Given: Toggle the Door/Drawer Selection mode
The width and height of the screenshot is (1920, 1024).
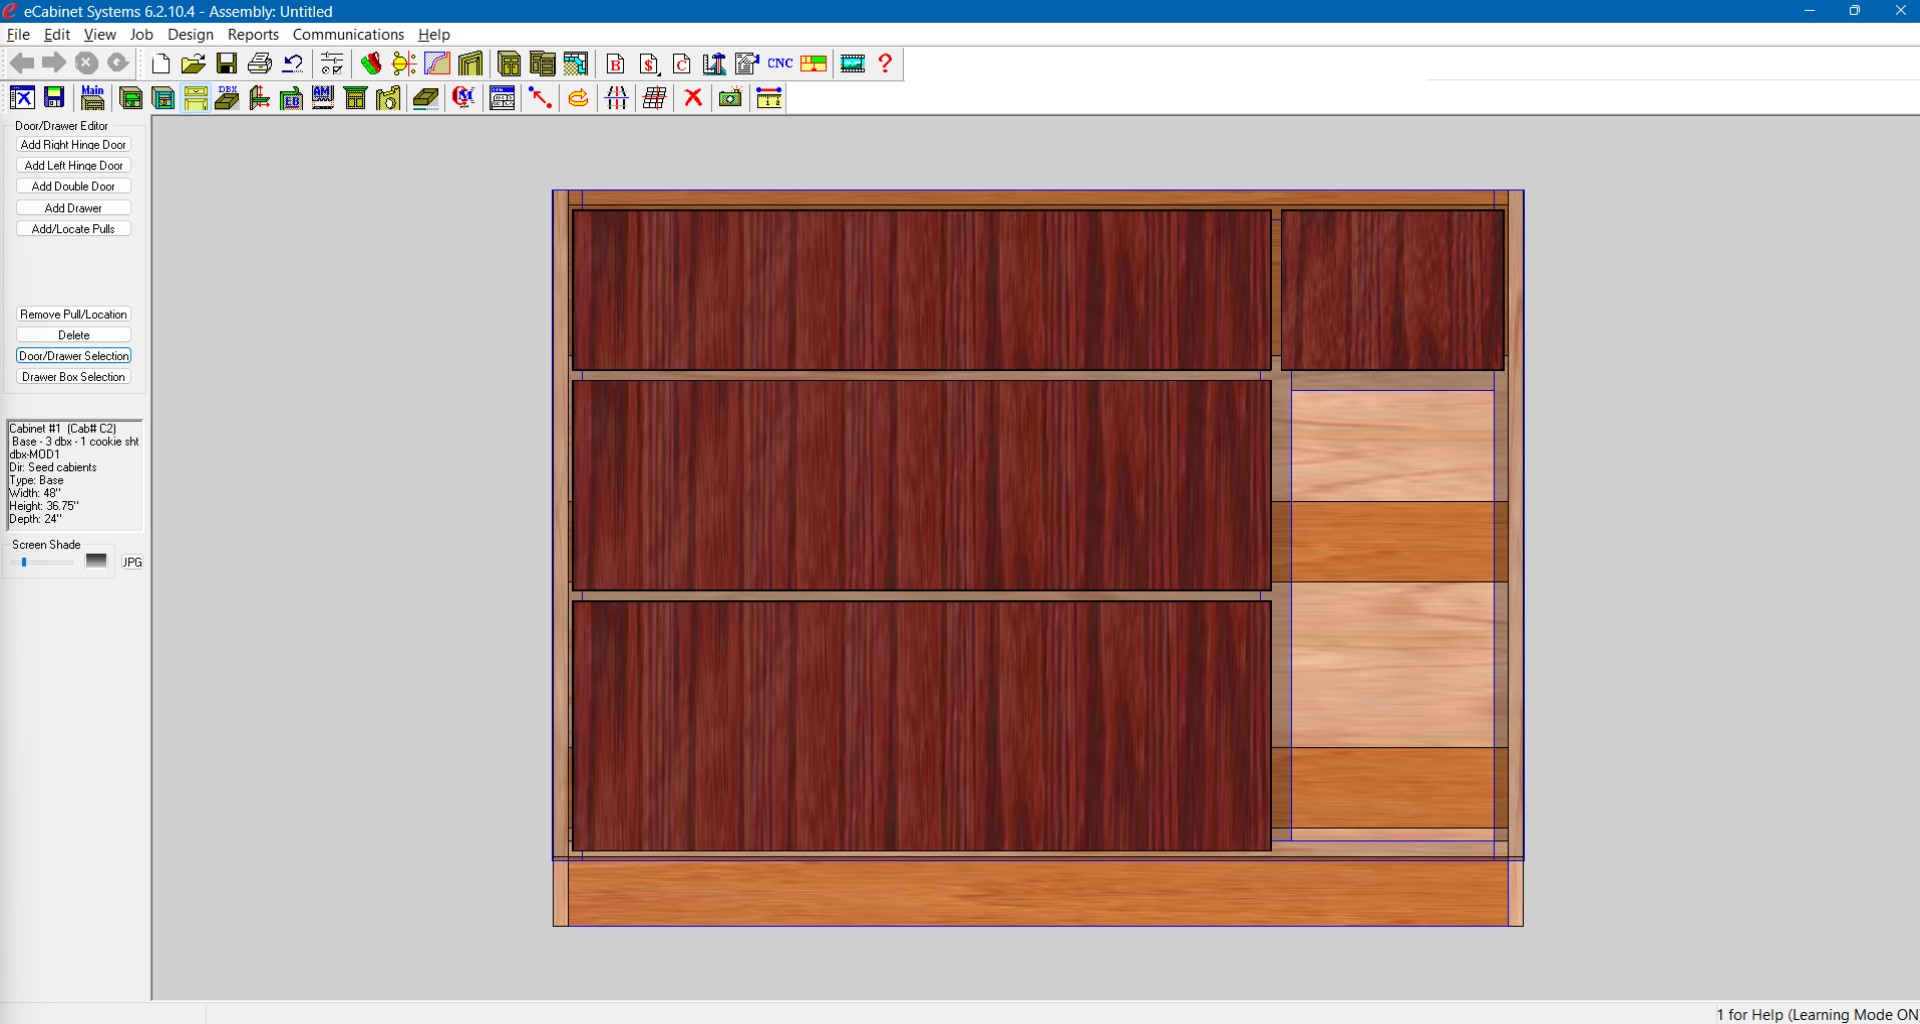Looking at the screenshot, I should point(74,356).
